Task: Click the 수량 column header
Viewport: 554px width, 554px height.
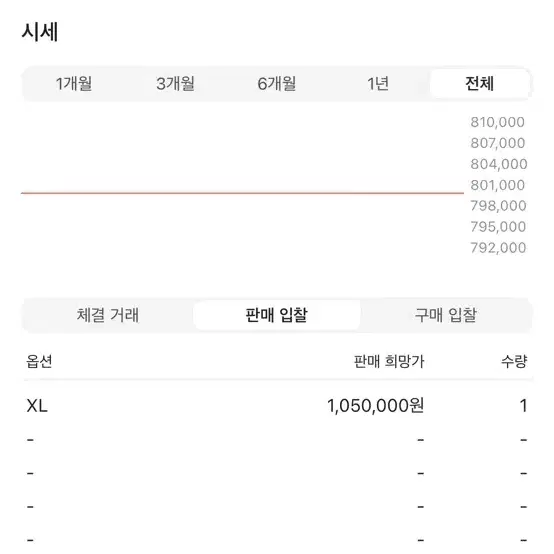Action: tap(514, 361)
